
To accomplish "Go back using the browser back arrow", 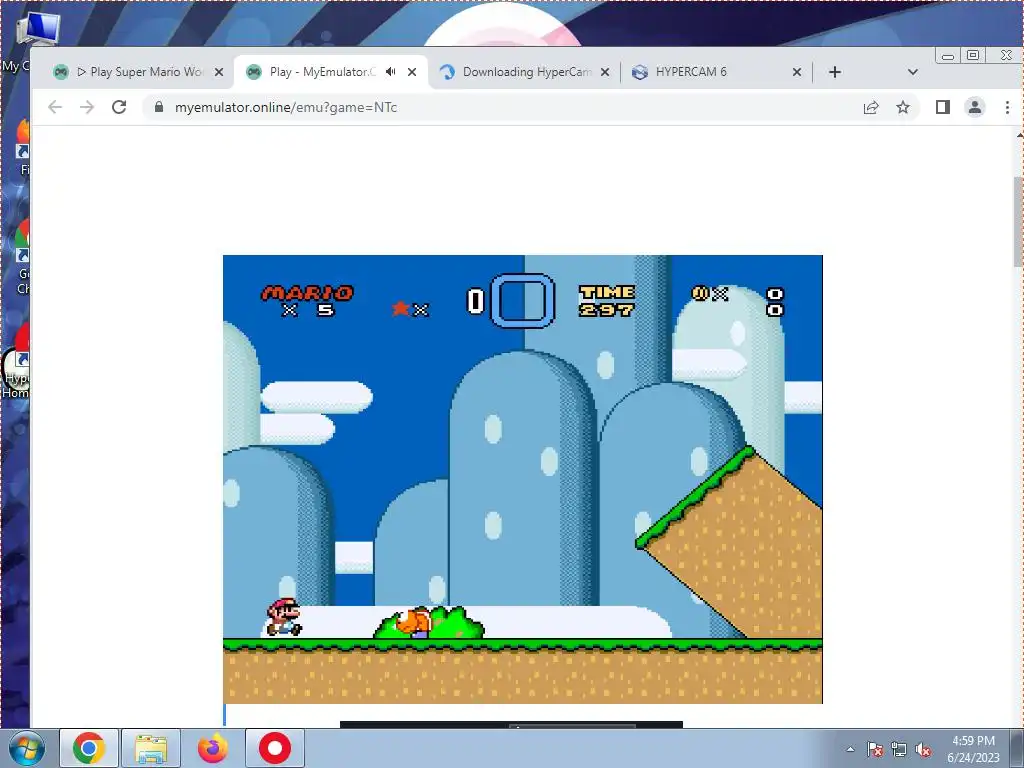I will click(55, 107).
